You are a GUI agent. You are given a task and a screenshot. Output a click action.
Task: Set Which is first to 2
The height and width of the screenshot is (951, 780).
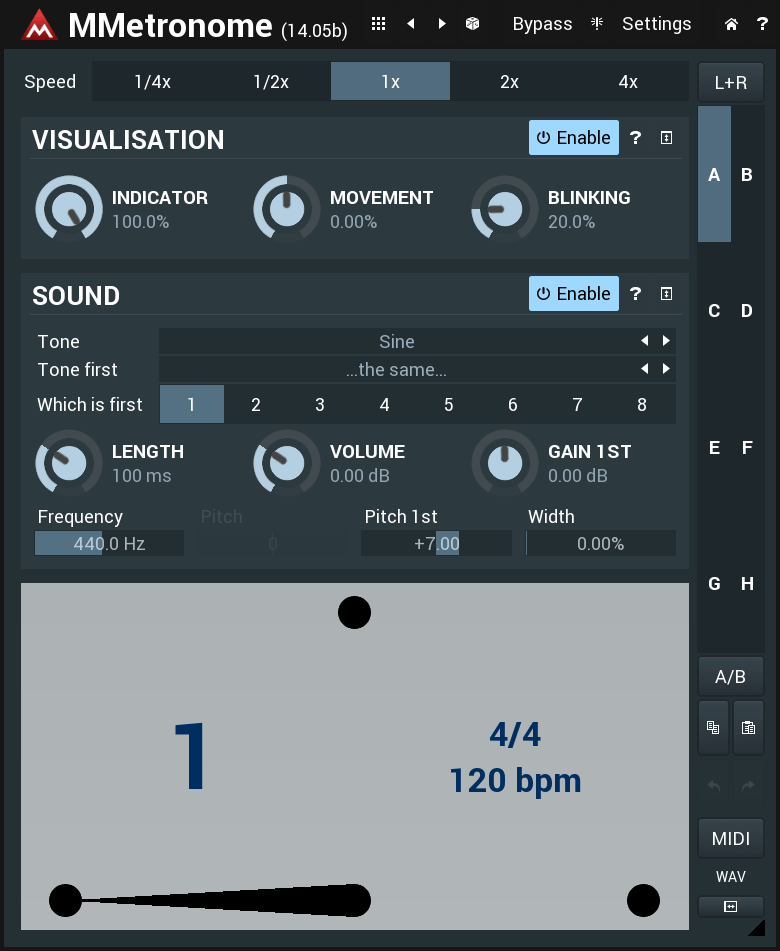(256, 404)
